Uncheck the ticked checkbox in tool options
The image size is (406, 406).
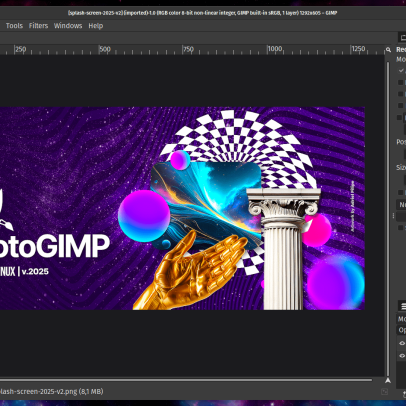click(401, 71)
